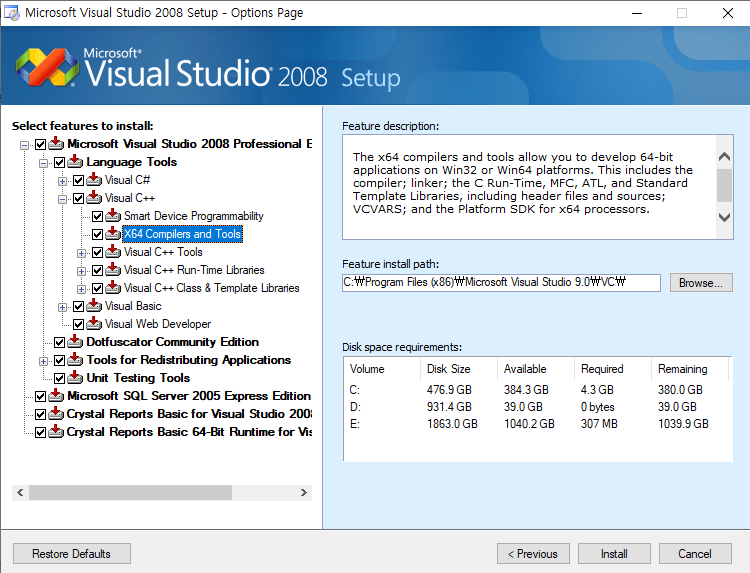Click install icon beside Tools for Redistributing Applications
The image size is (750, 573).
click(x=75, y=359)
